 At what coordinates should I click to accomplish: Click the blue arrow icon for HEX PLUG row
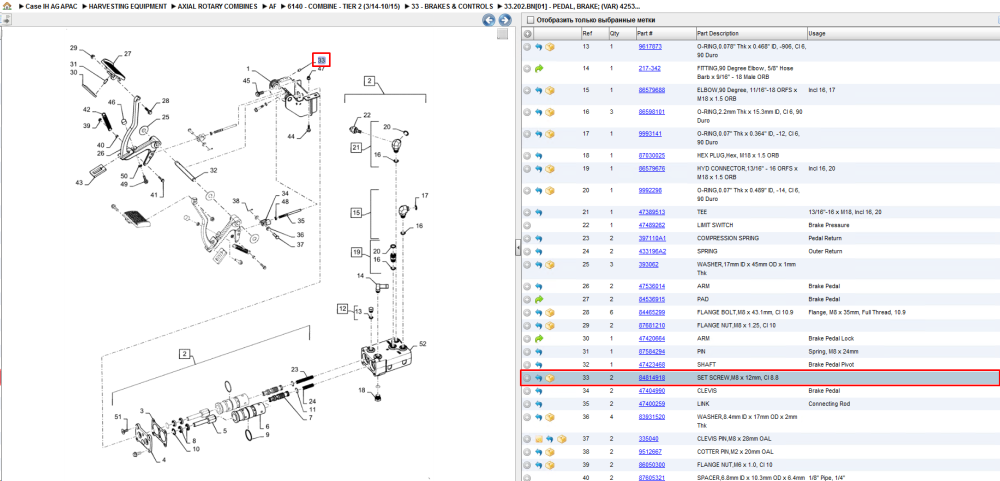(x=538, y=156)
